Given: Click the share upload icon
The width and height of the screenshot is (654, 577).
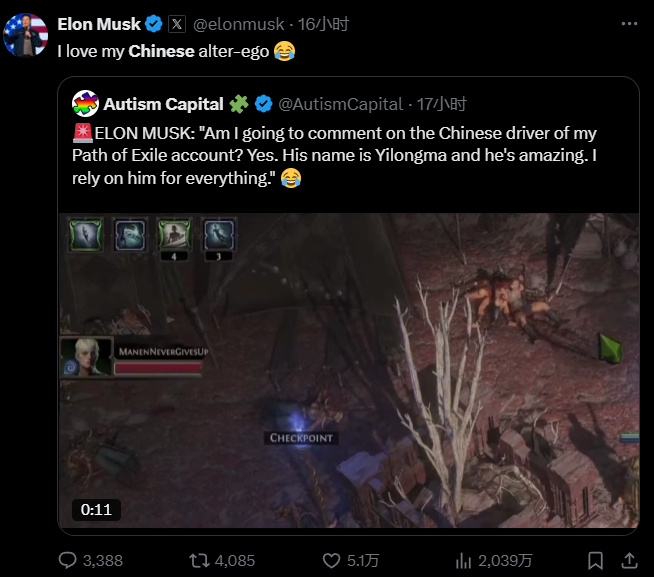Looking at the screenshot, I should (630, 560).
